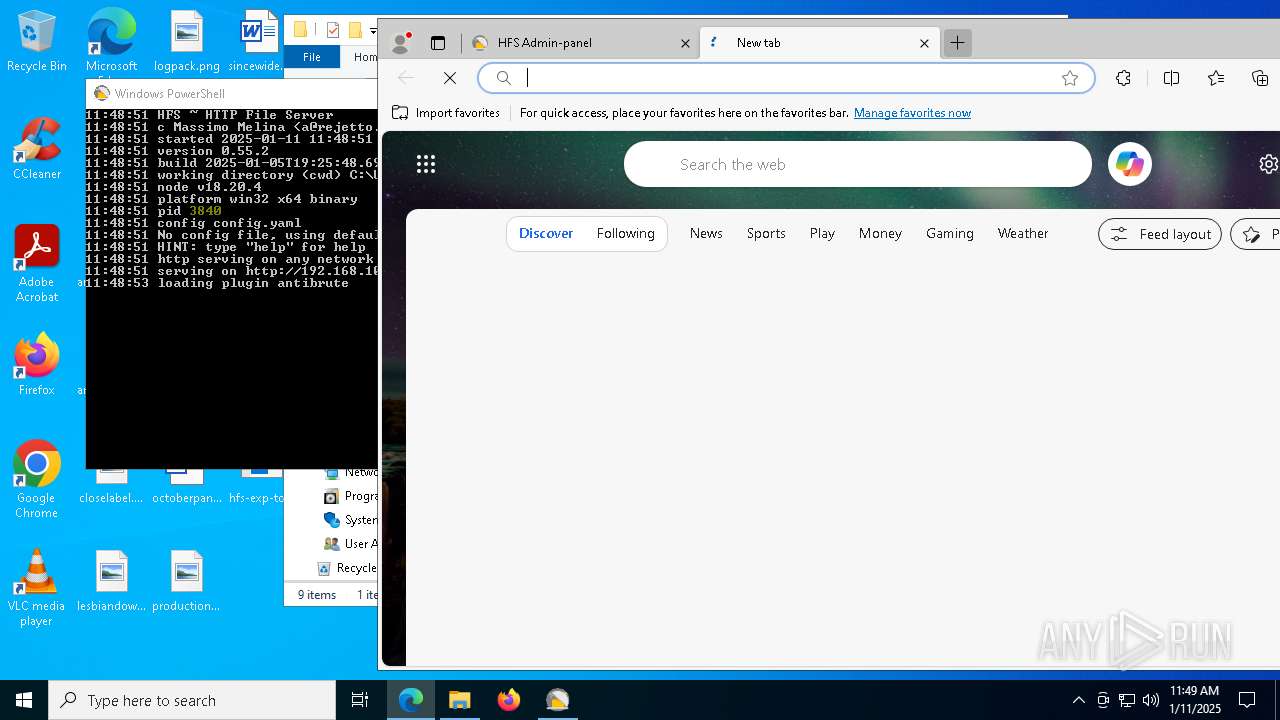This screenshot has height=720, width=1280.
Task: Open the File tab in File Explorer
Action: pyautogui.click(x=312, y=57)
